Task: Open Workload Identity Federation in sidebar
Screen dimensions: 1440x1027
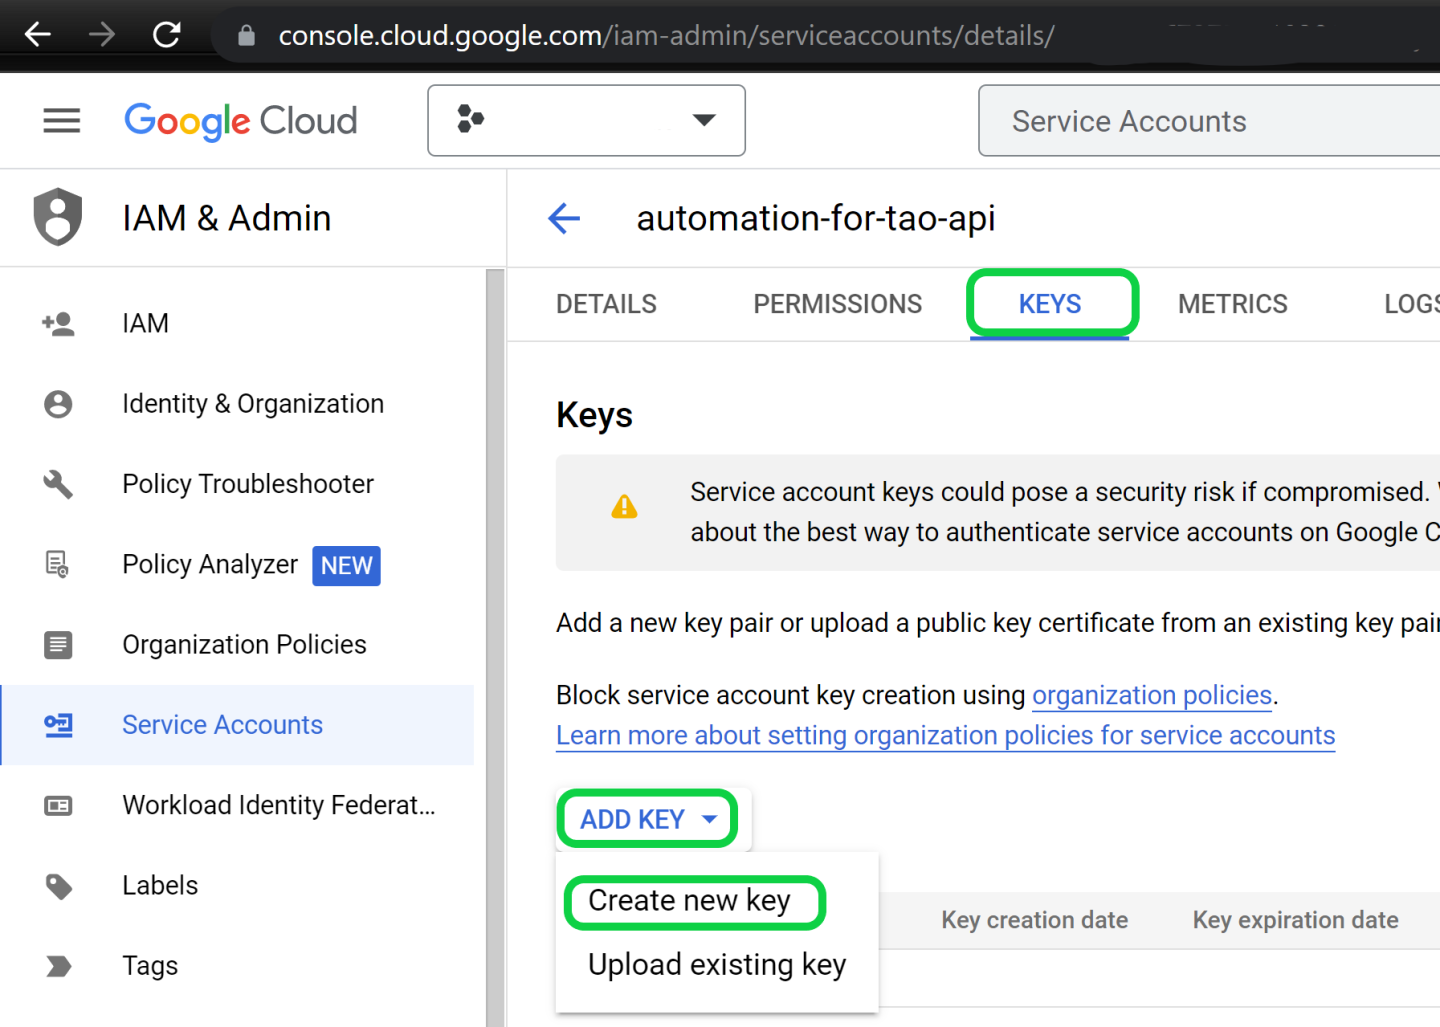Action: point(278,805)
